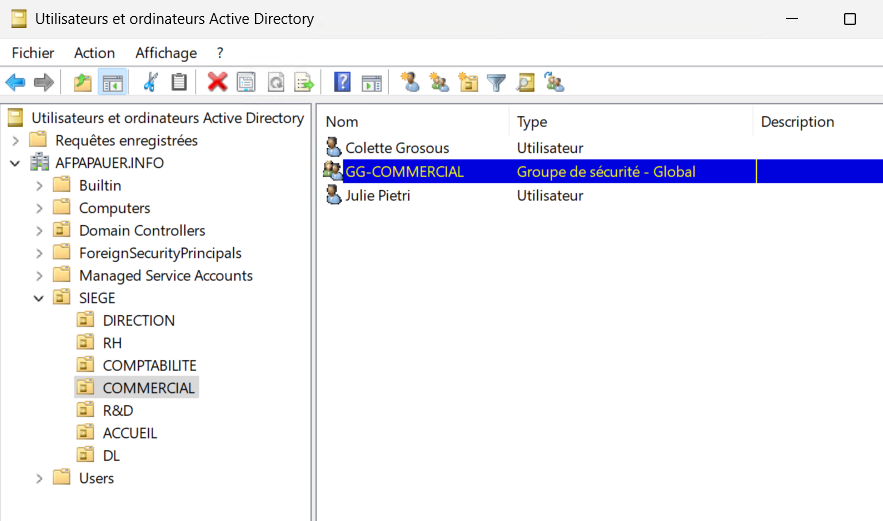
Task: Click the blue Back arrow in toolbar
Action: pos(15,83)
